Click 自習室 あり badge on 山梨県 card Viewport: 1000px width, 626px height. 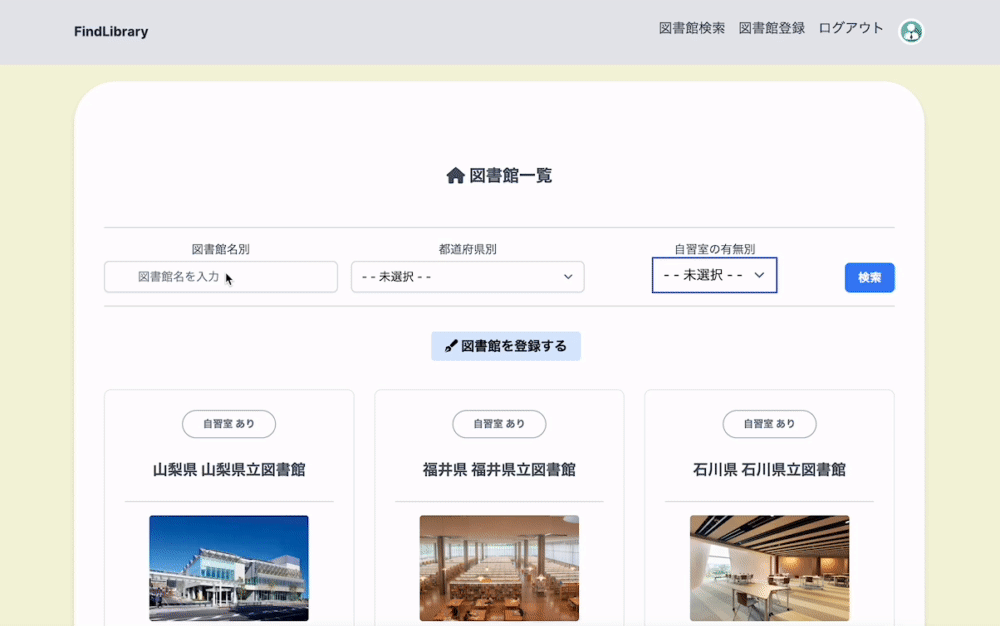pyautogui.click(x=229, y=424)
